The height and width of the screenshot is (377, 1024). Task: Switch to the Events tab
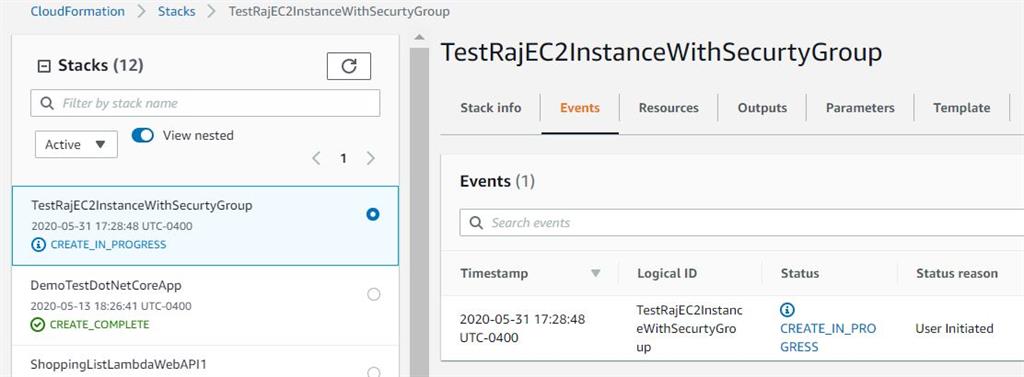point(580,108)
